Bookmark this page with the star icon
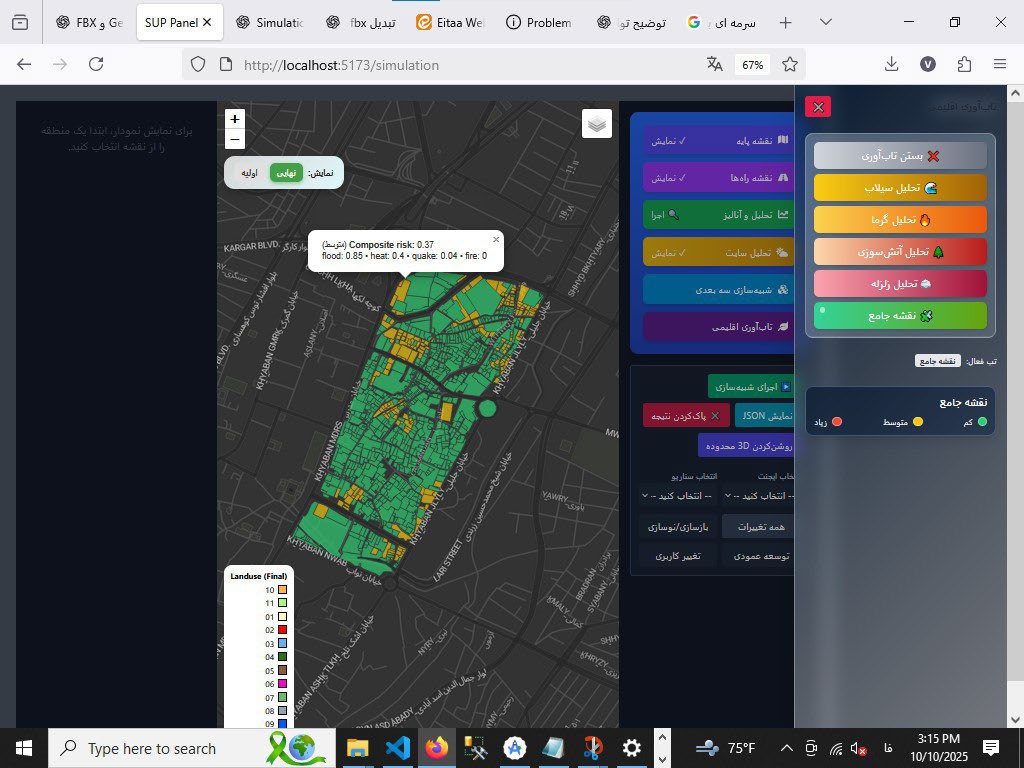This screenshot has width=1024, height=768. coord(790,64)
